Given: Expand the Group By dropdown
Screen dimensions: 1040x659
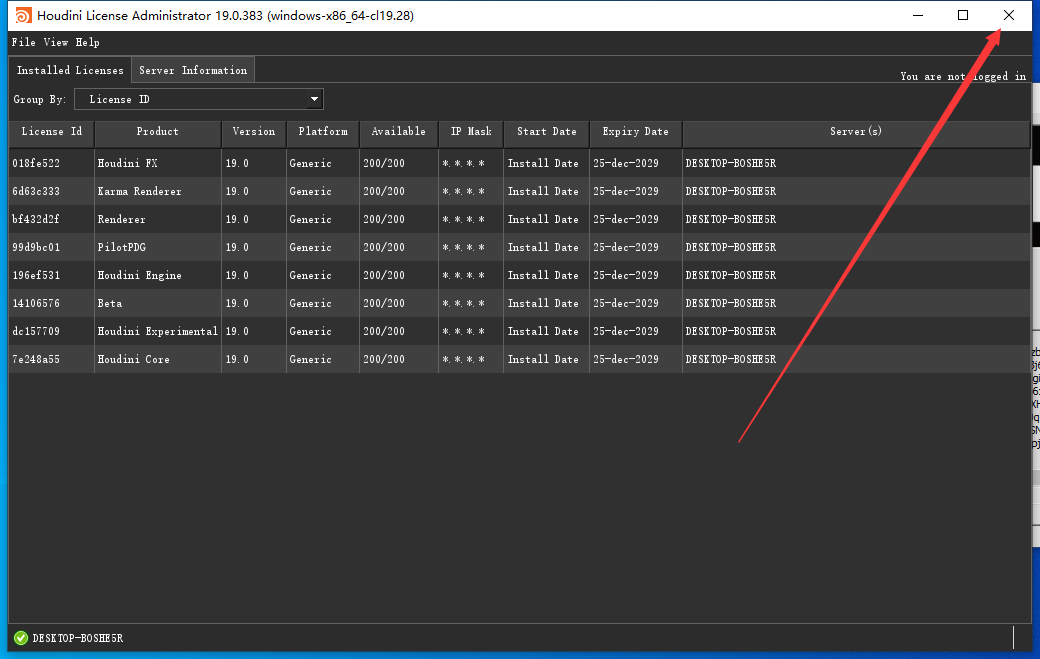Looking at the screenshot, I should click(x=199, y=99).
